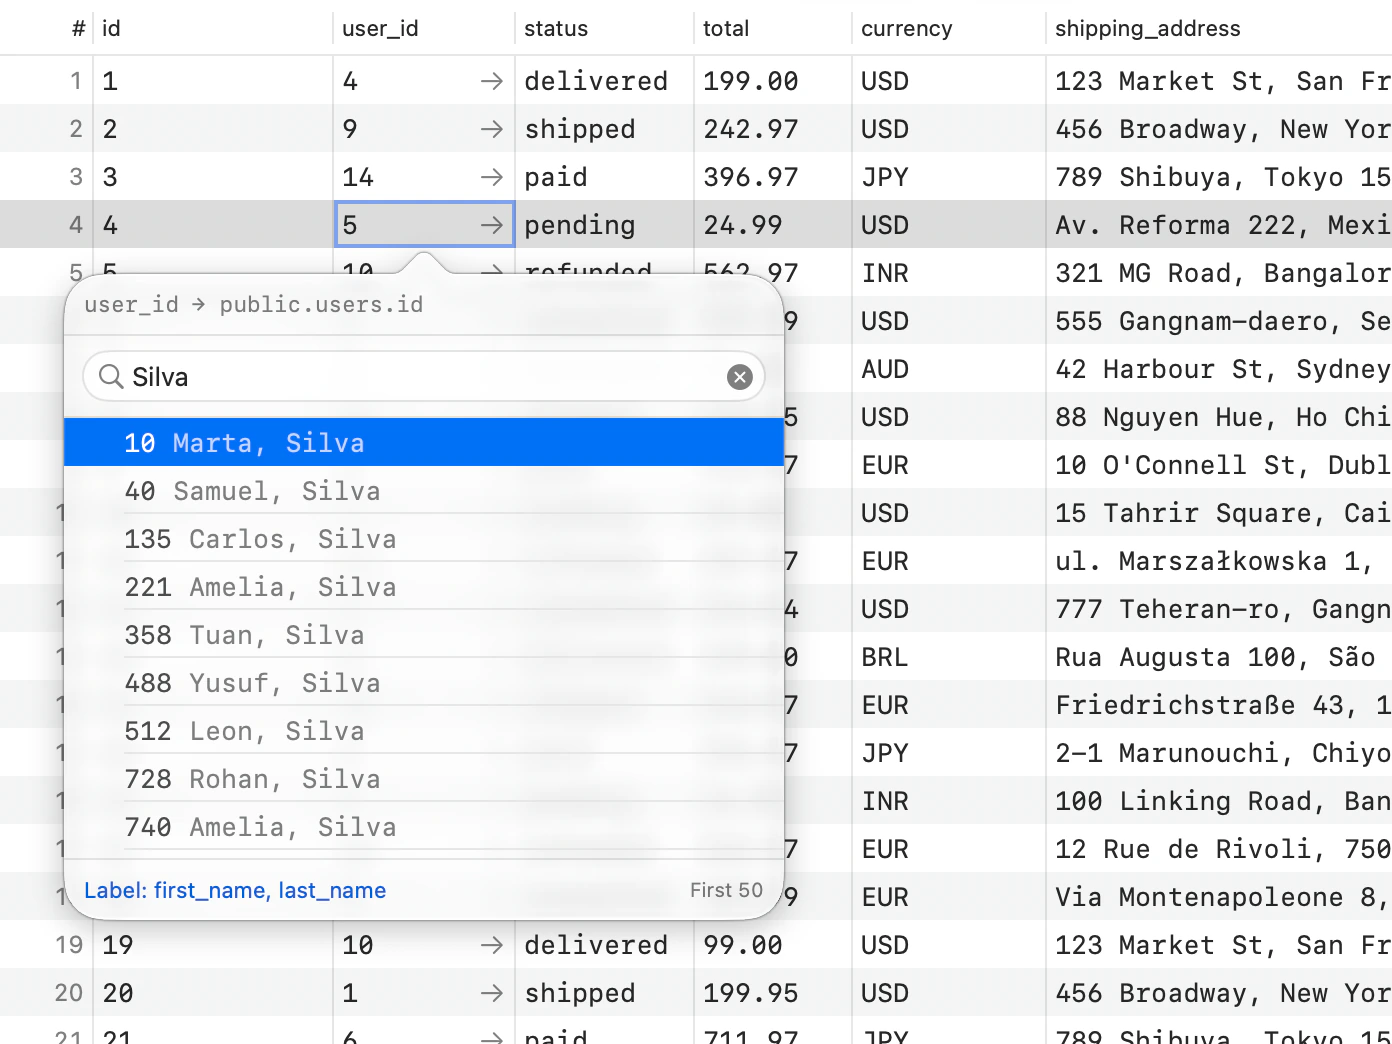
Task: Sort by the id column header
Action: (212, 28)
